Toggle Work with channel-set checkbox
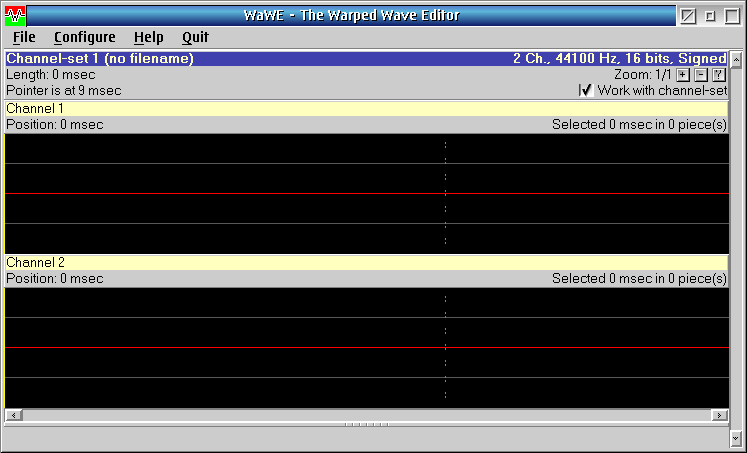The image size is (747, 453). [585, 91]
